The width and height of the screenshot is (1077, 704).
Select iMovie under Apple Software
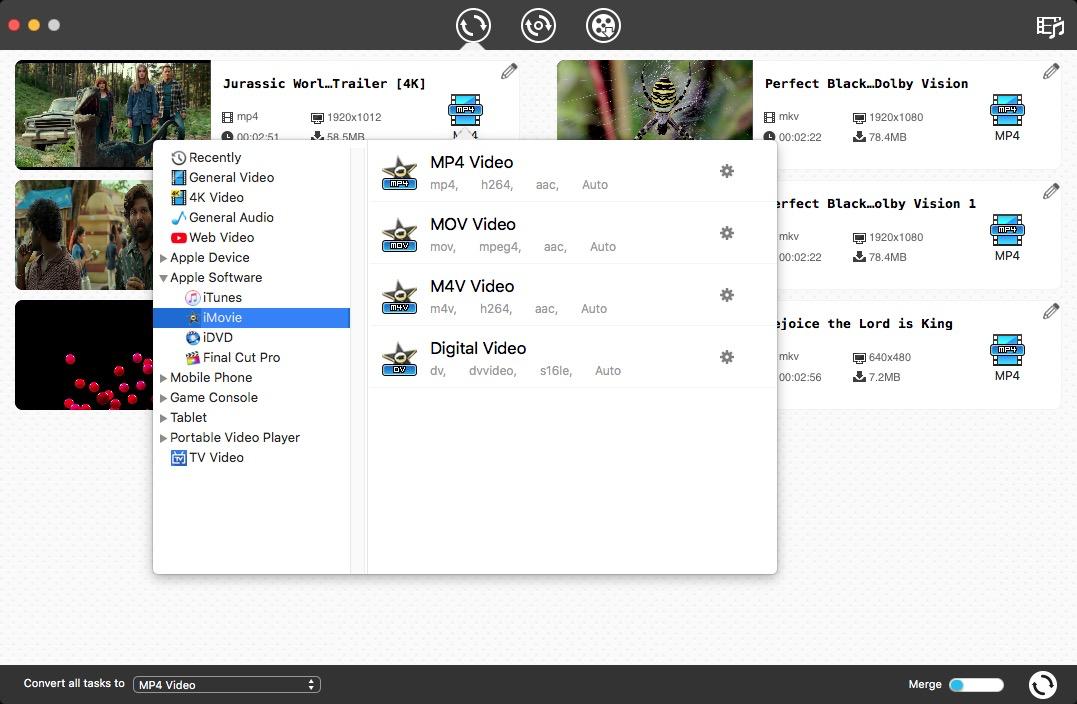[251, 317]
